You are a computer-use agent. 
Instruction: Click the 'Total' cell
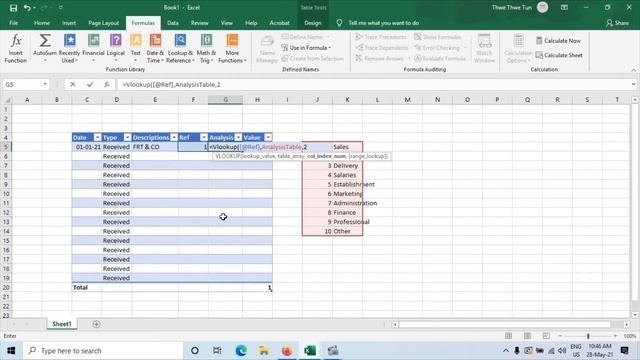tap(87, 287)
